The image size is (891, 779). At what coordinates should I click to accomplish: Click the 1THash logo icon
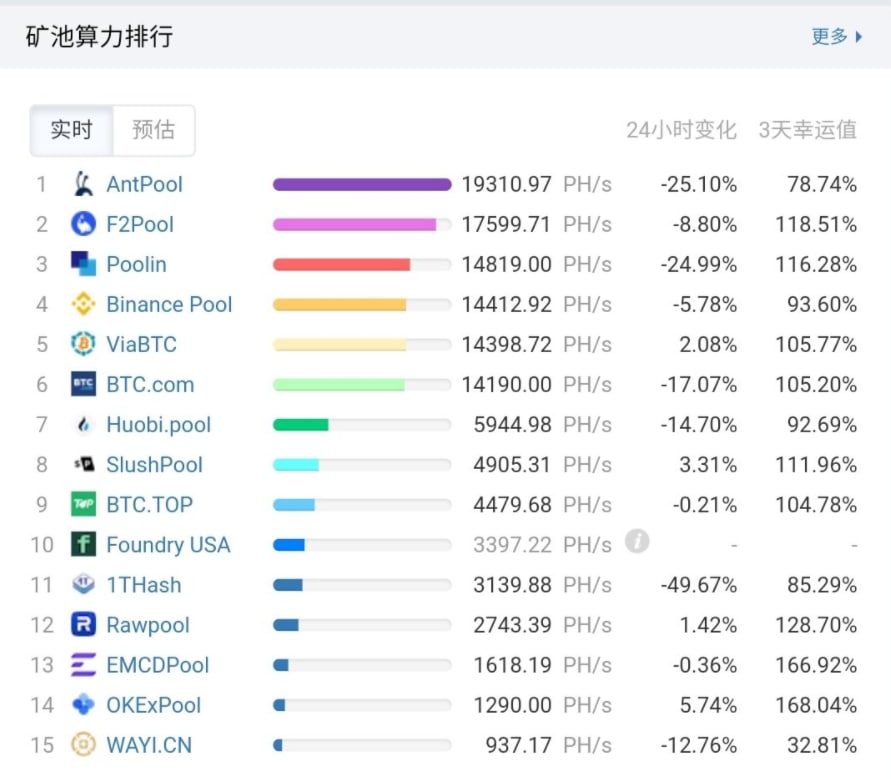pyautogui.click(x=84, y=585)
